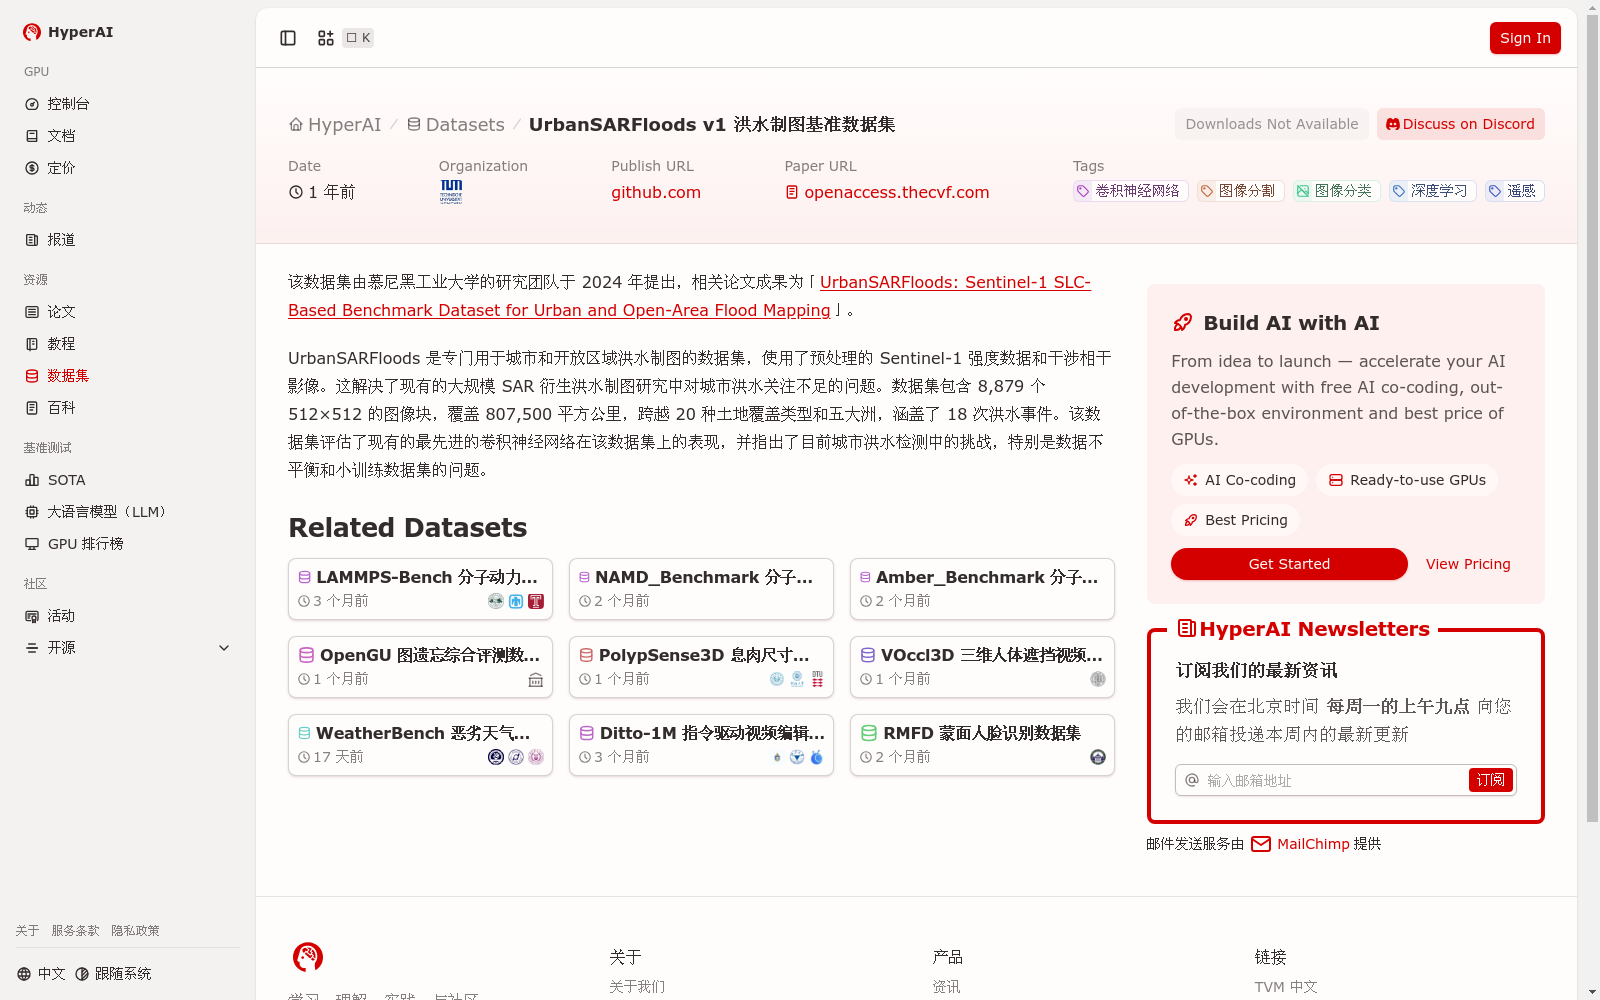Open 活动 in the sidebar
This screenshot has width=1600, height=1000.
[127, 616]
